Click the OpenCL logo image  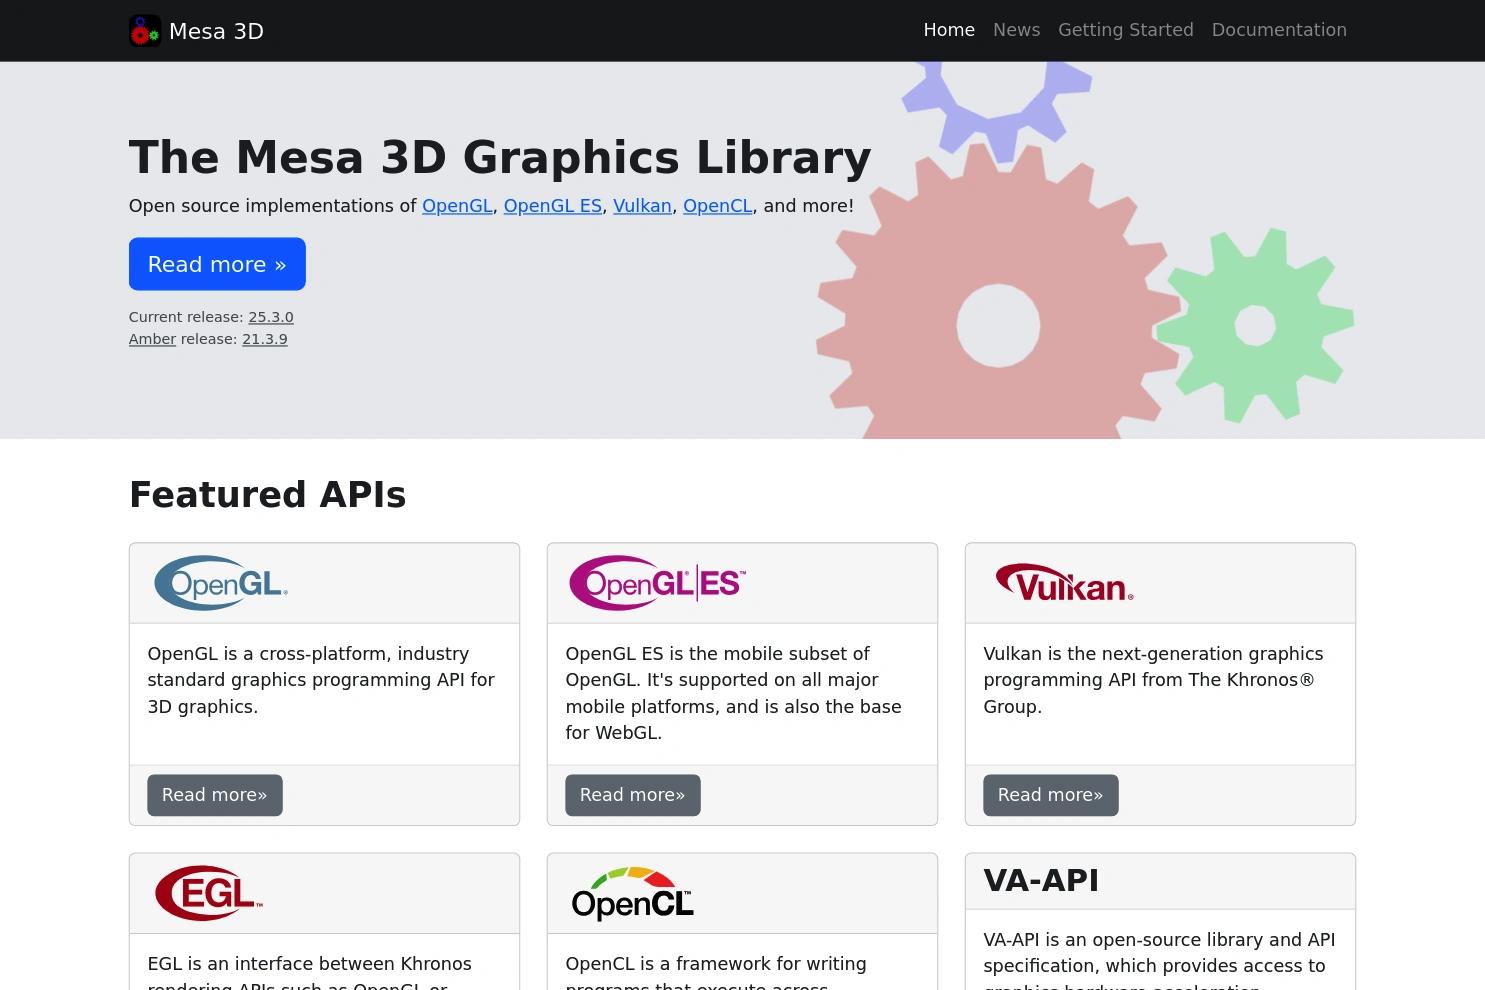tap(632, 893)
